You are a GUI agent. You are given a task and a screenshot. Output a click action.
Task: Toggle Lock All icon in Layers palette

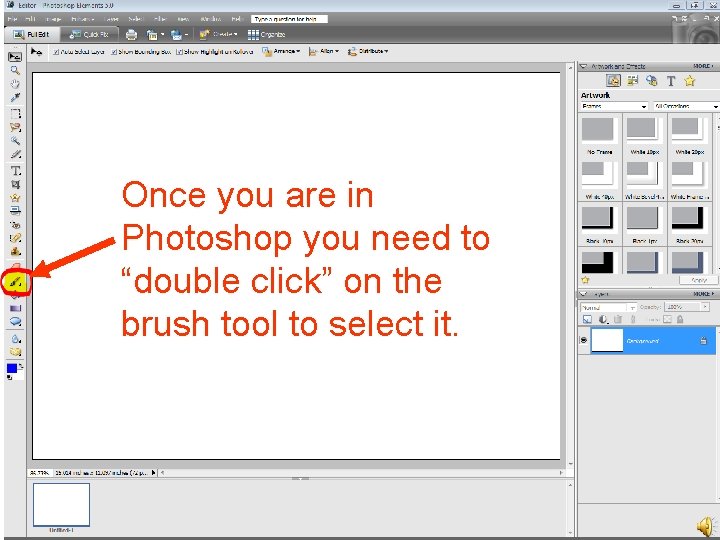coord(680,319)
